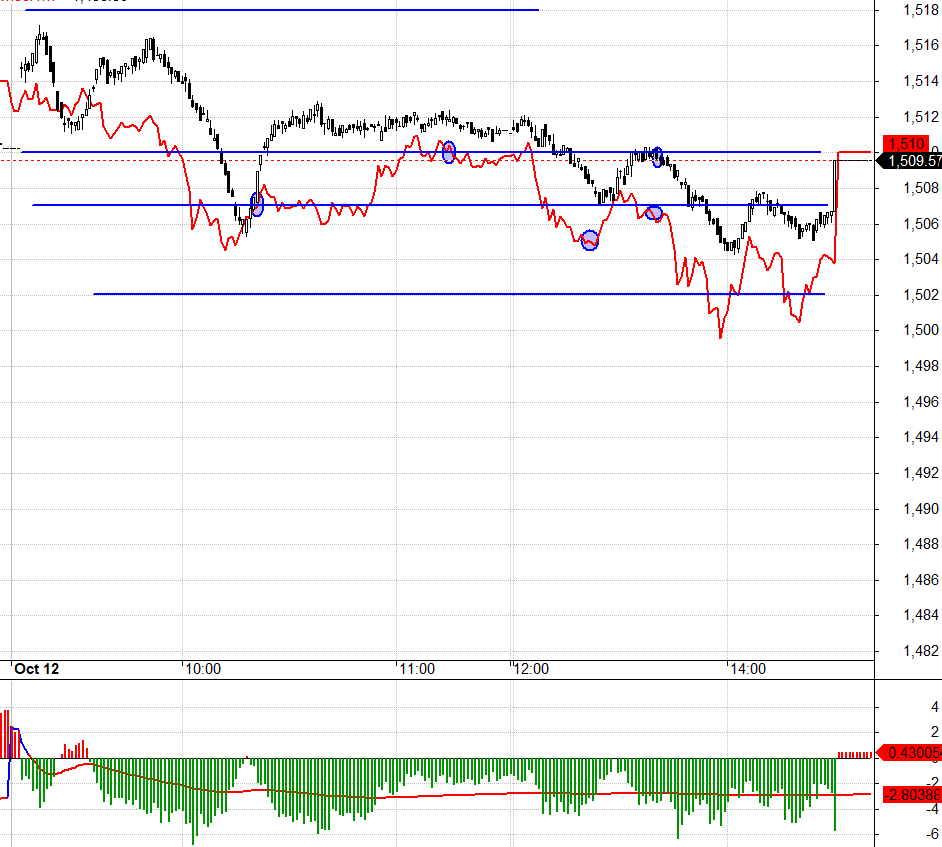
Task: Click the red 0.43005 indicator value label
Action: 909,753
